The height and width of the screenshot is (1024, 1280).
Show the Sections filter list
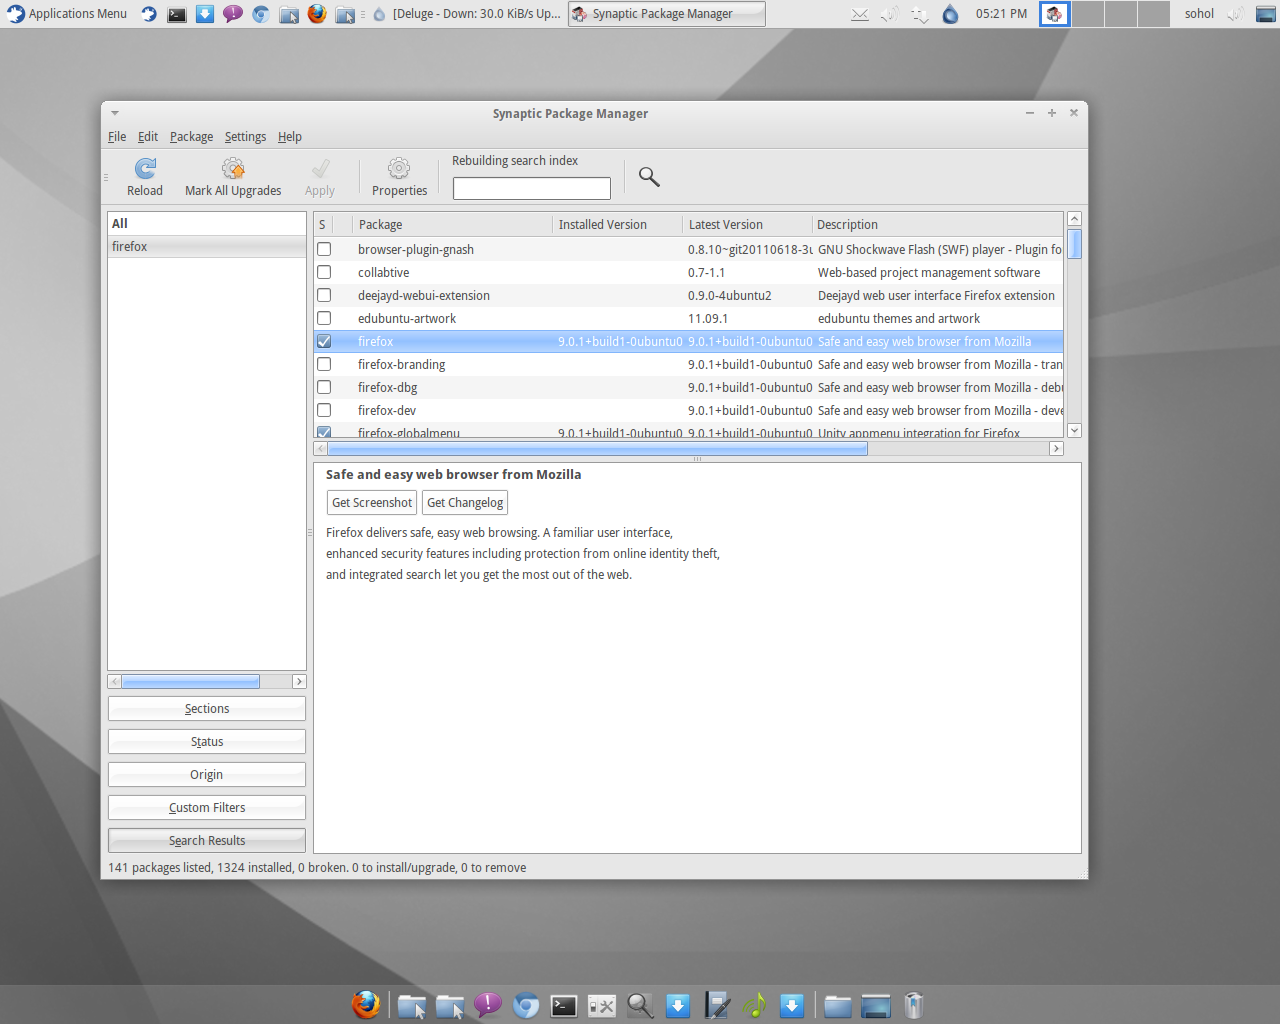[207, 709]
